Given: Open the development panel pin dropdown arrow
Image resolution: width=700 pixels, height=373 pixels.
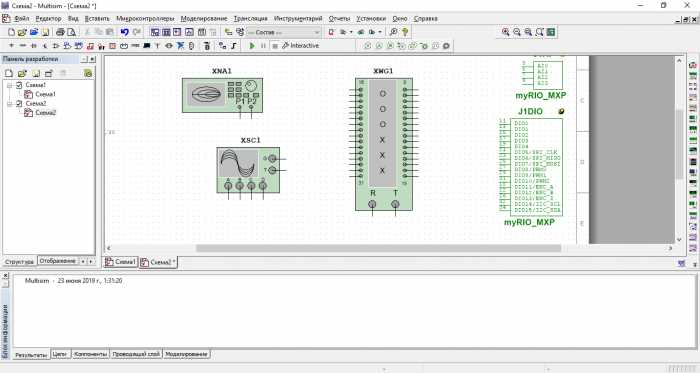Looking at the screenshot, I should click(x=84, y=59).
